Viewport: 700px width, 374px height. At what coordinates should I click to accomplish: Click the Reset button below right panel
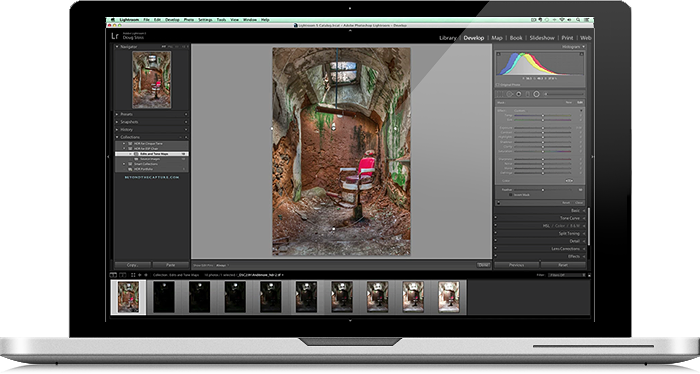[563, 265]
